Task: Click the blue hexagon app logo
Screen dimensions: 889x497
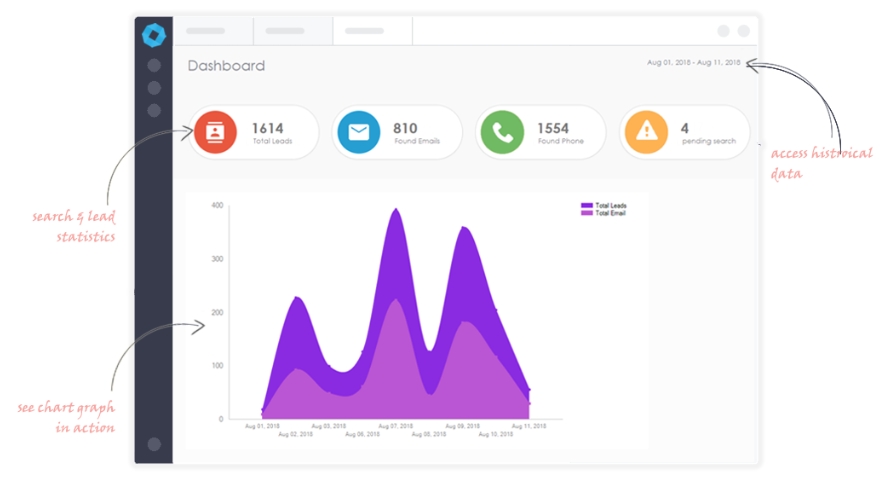Action: [x=154, y=35]
